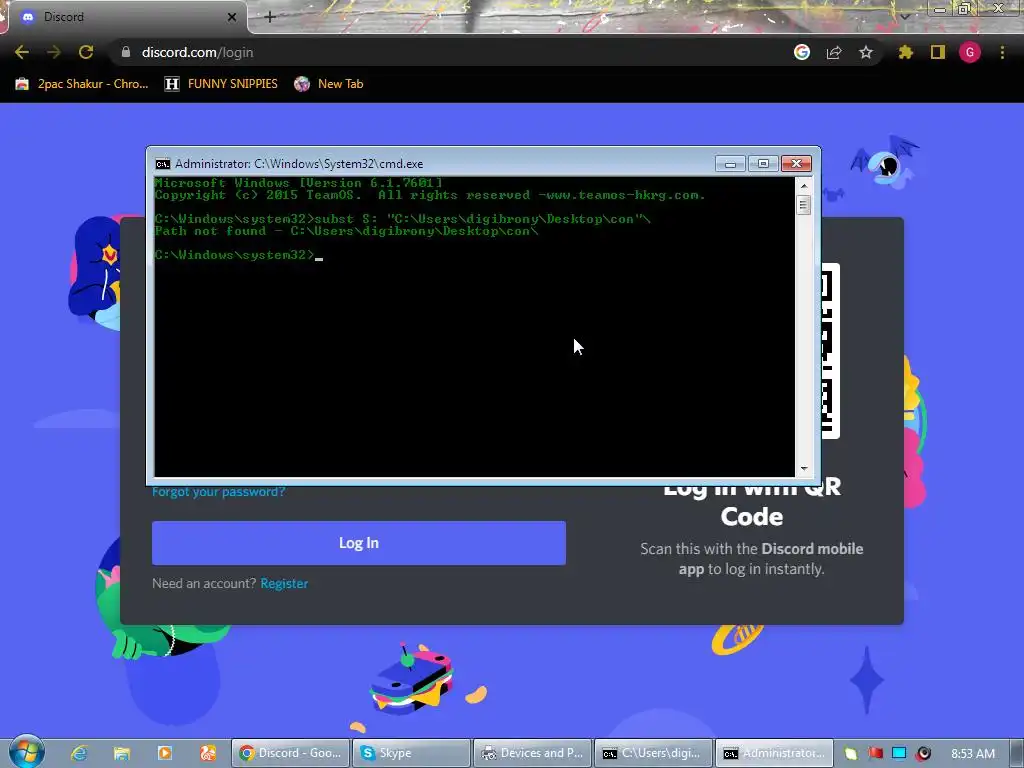Share this page using the share icon
1024x768 pixels.
(834, 52)
